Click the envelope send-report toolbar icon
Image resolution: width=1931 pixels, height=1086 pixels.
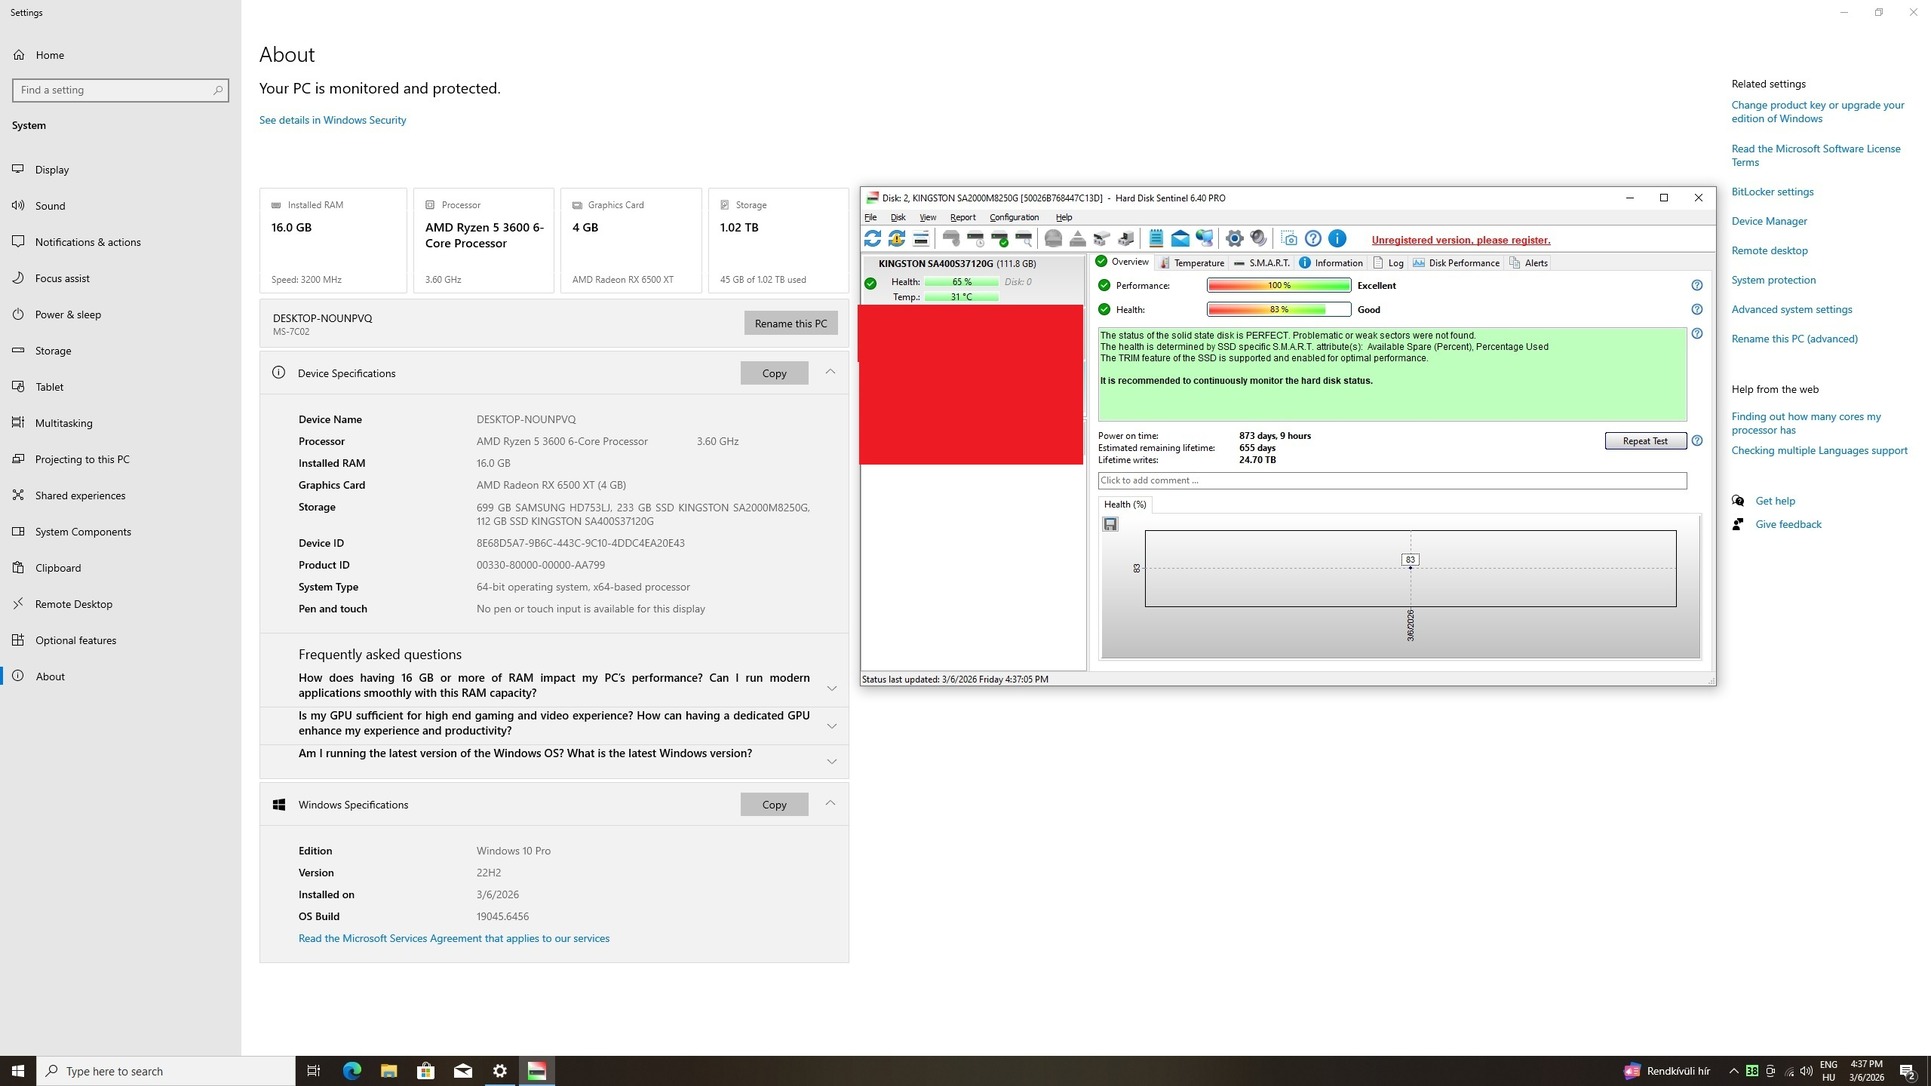(x=1180, y=239)
